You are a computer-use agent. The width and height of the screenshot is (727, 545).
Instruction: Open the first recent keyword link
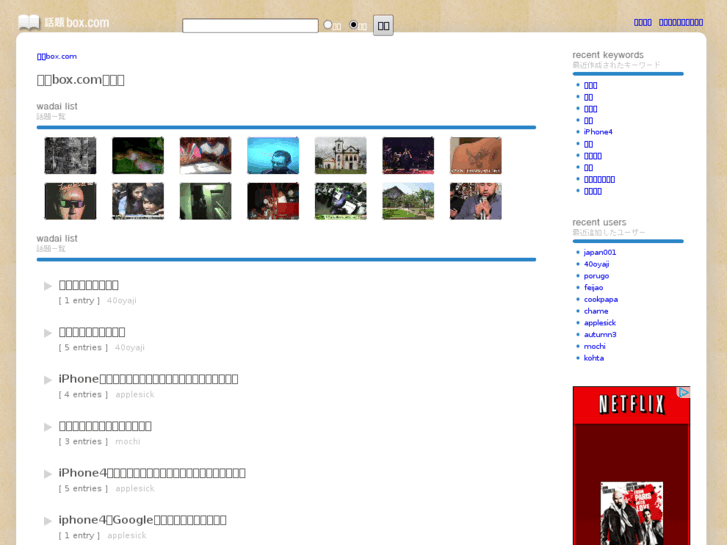(590, 85)
